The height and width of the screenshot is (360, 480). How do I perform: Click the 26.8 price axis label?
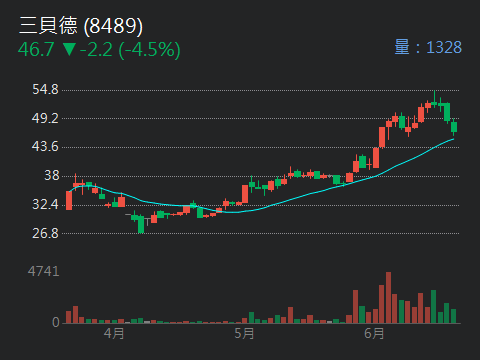point(45,233)
